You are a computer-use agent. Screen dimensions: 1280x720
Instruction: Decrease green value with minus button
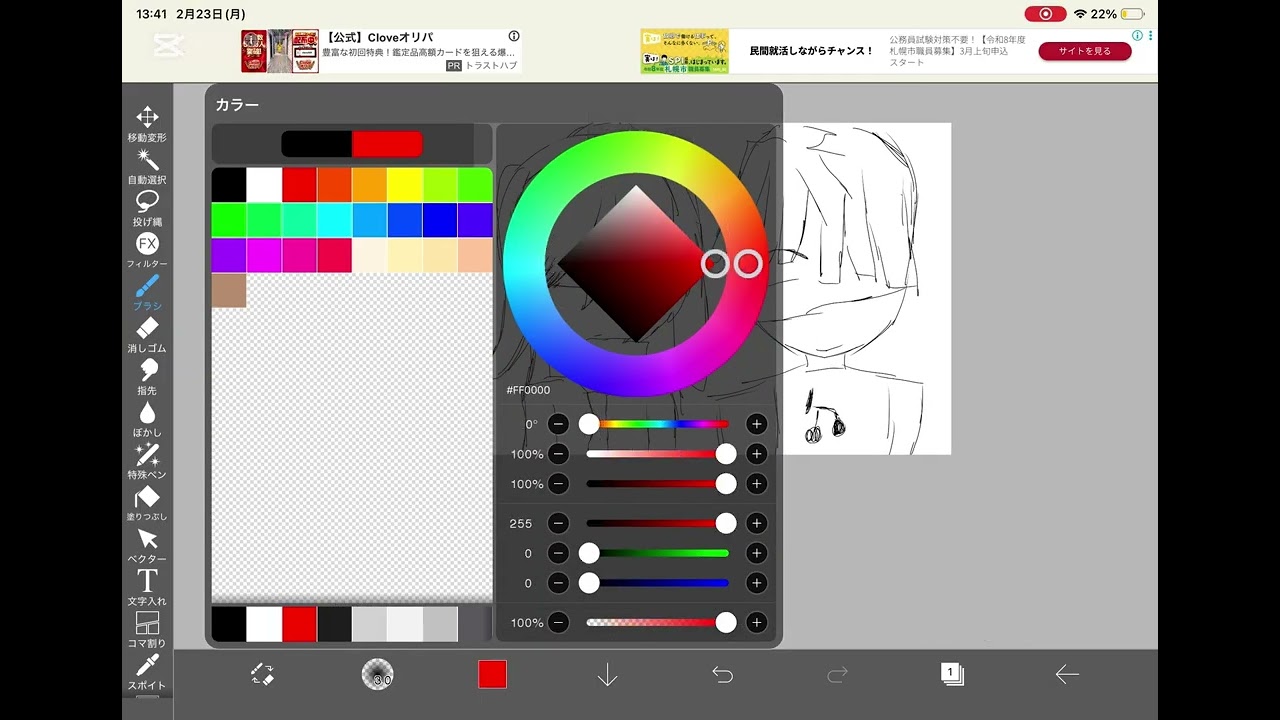click(x=558, y=553)
